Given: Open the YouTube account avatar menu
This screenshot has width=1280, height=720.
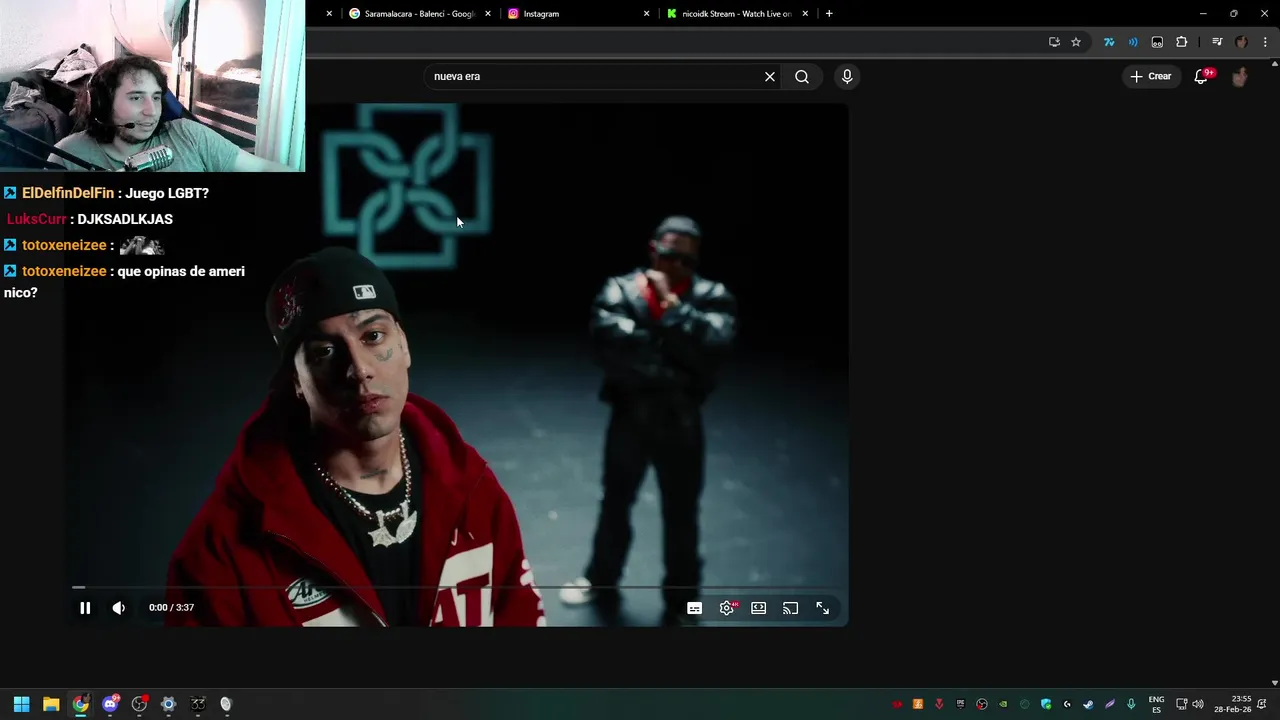Looking at the screenshot, I should tap(1240, 76).
